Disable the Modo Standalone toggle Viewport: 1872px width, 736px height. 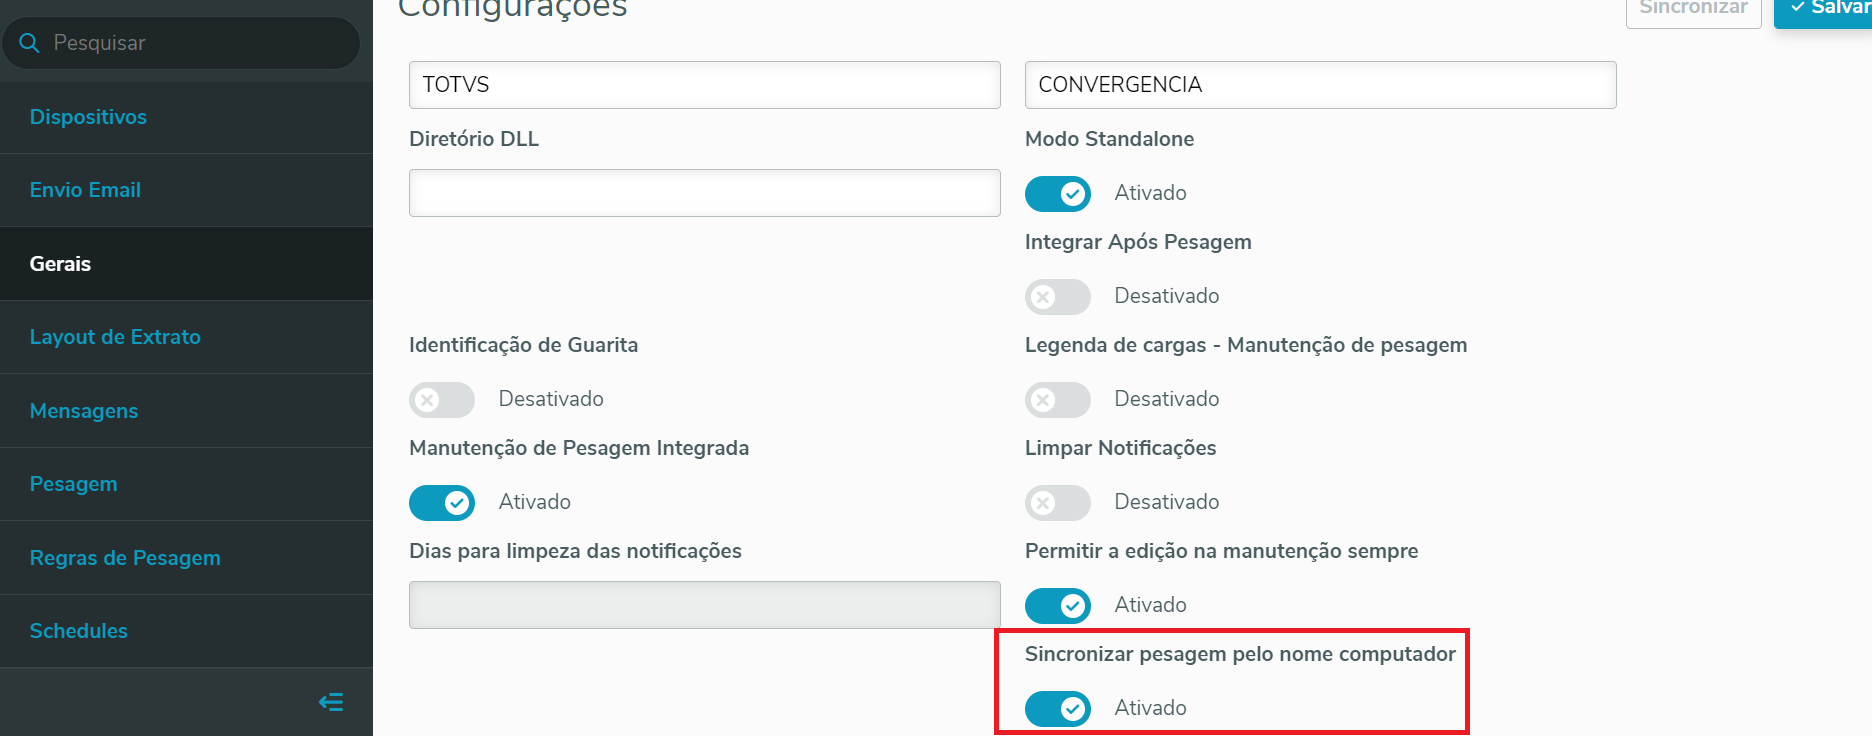click(x=1057, y=193)
